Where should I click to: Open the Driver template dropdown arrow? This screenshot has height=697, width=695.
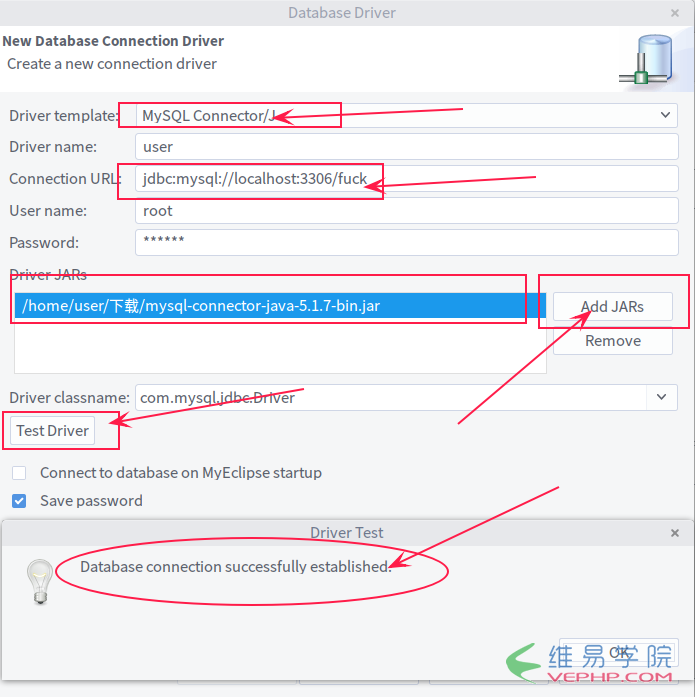pyautogui.click(x=665, y=115)
